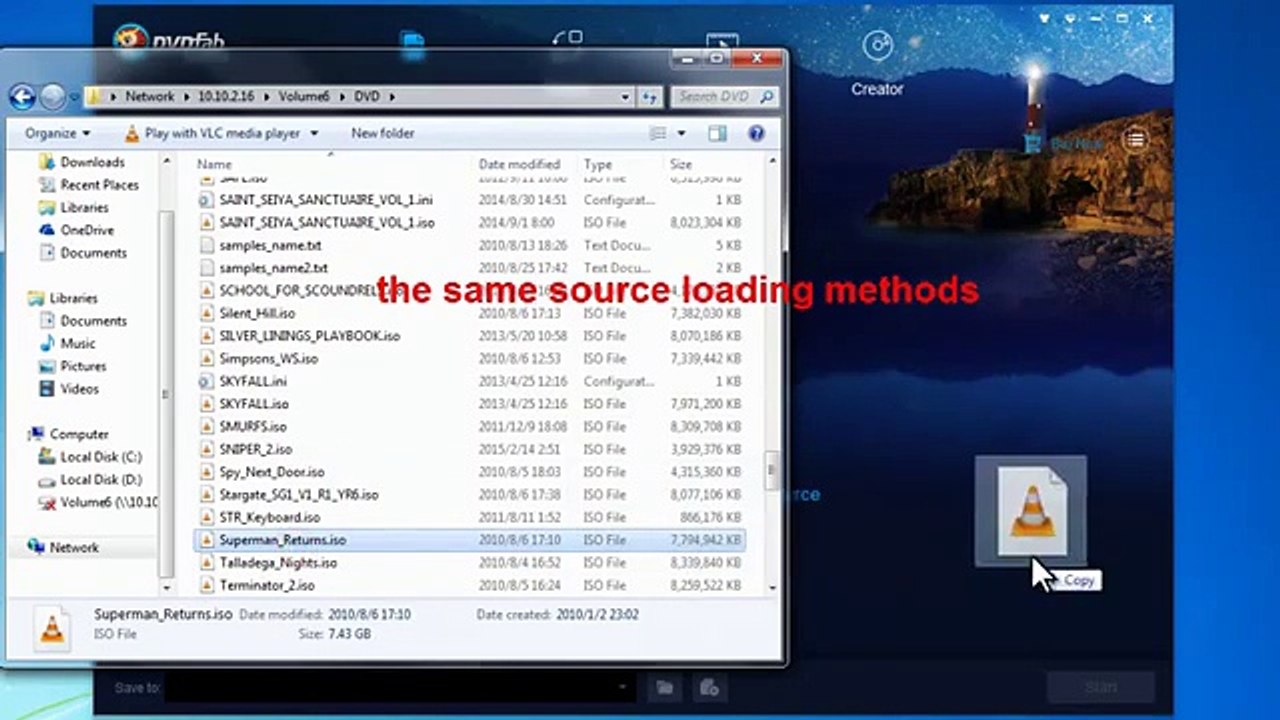The height and width of the screenshot is (720, 1280).
Task: Click the file list scroll down arrow
Action: coord(771,587)
